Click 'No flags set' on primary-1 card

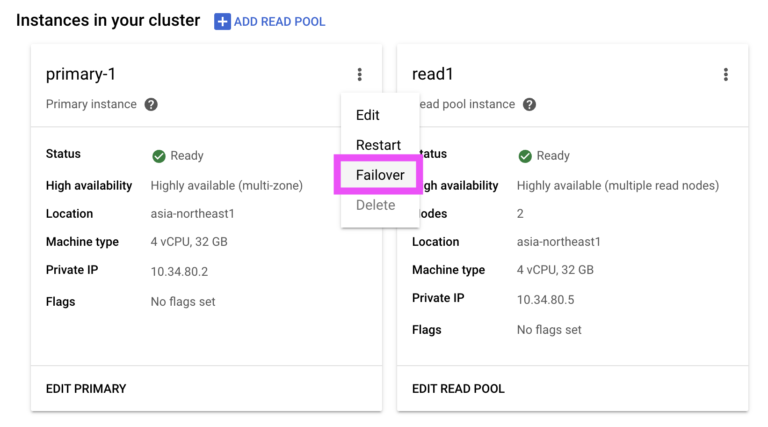pyautogui.click(x=183, y=302)
